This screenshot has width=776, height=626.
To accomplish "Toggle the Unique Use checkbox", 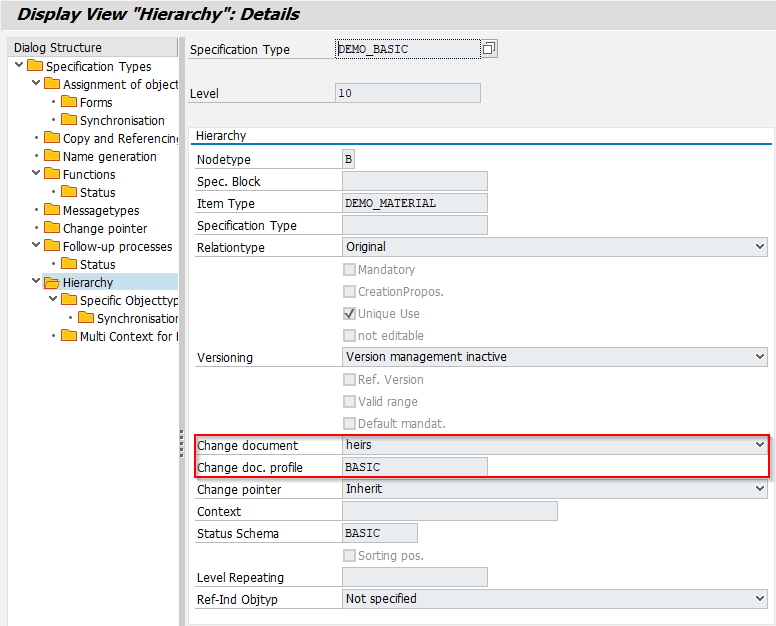I will click(349, 314).
